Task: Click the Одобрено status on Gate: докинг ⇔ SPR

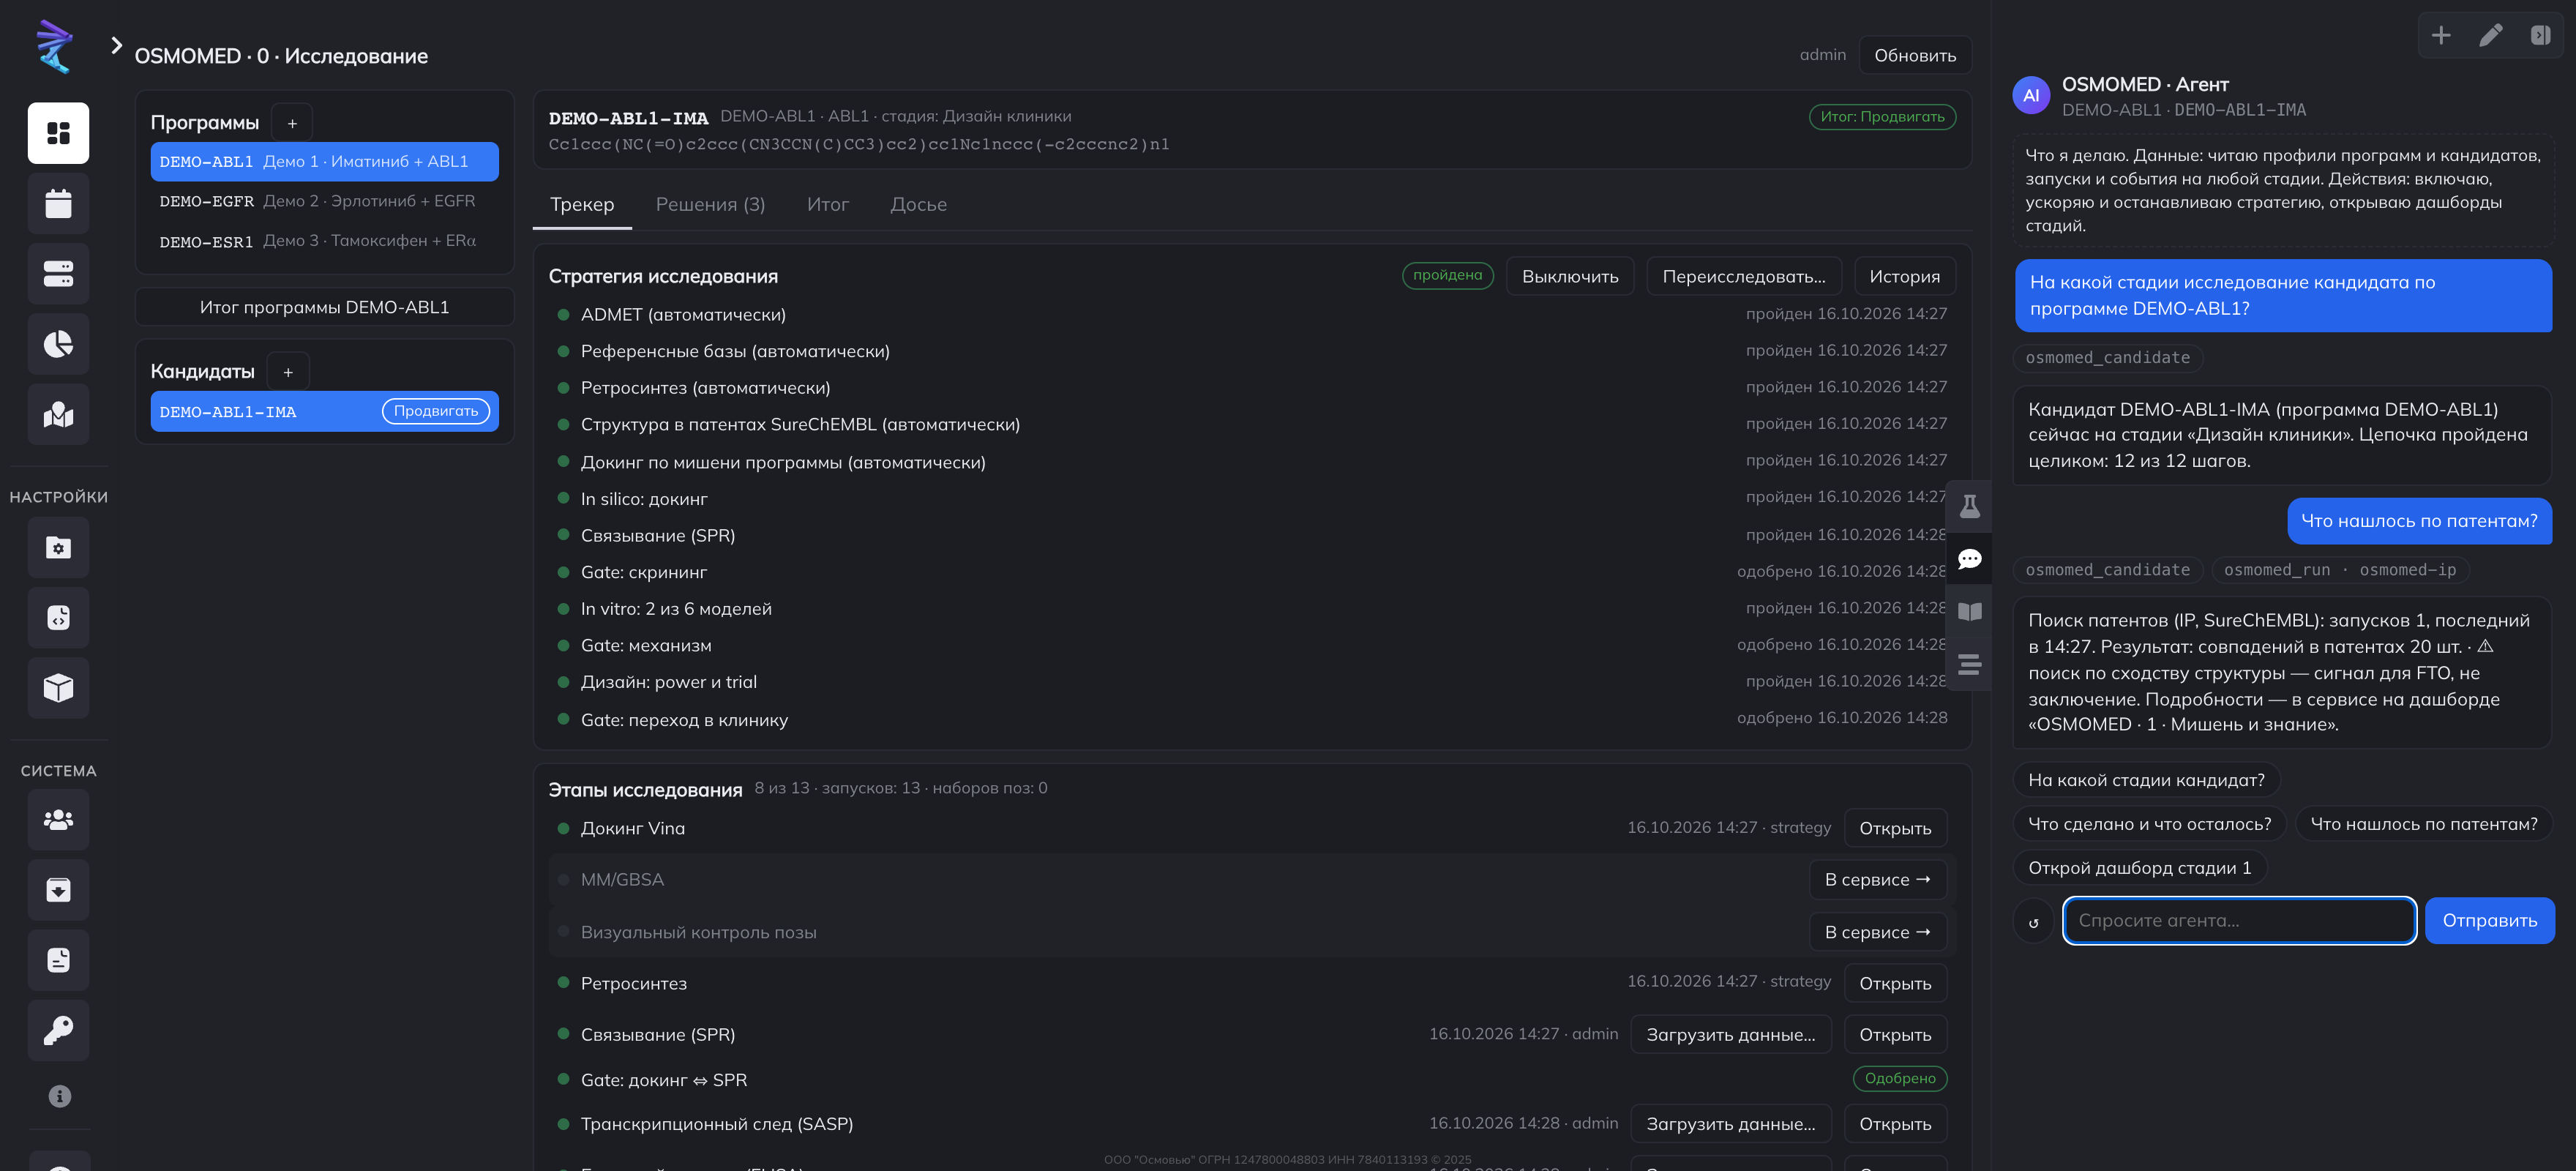Action: point(1899,1078)
